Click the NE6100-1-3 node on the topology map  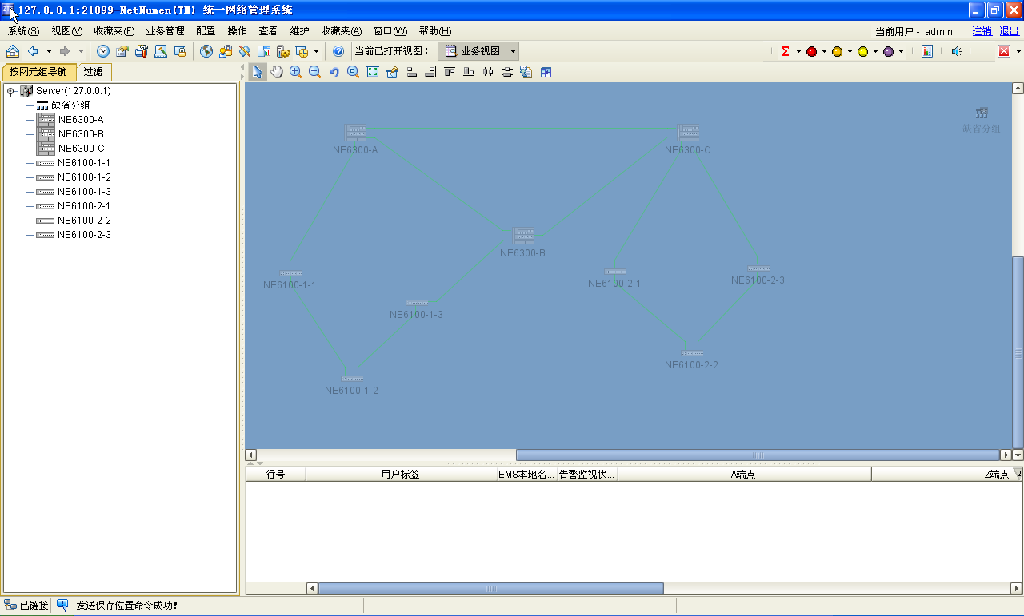(417, 303)
